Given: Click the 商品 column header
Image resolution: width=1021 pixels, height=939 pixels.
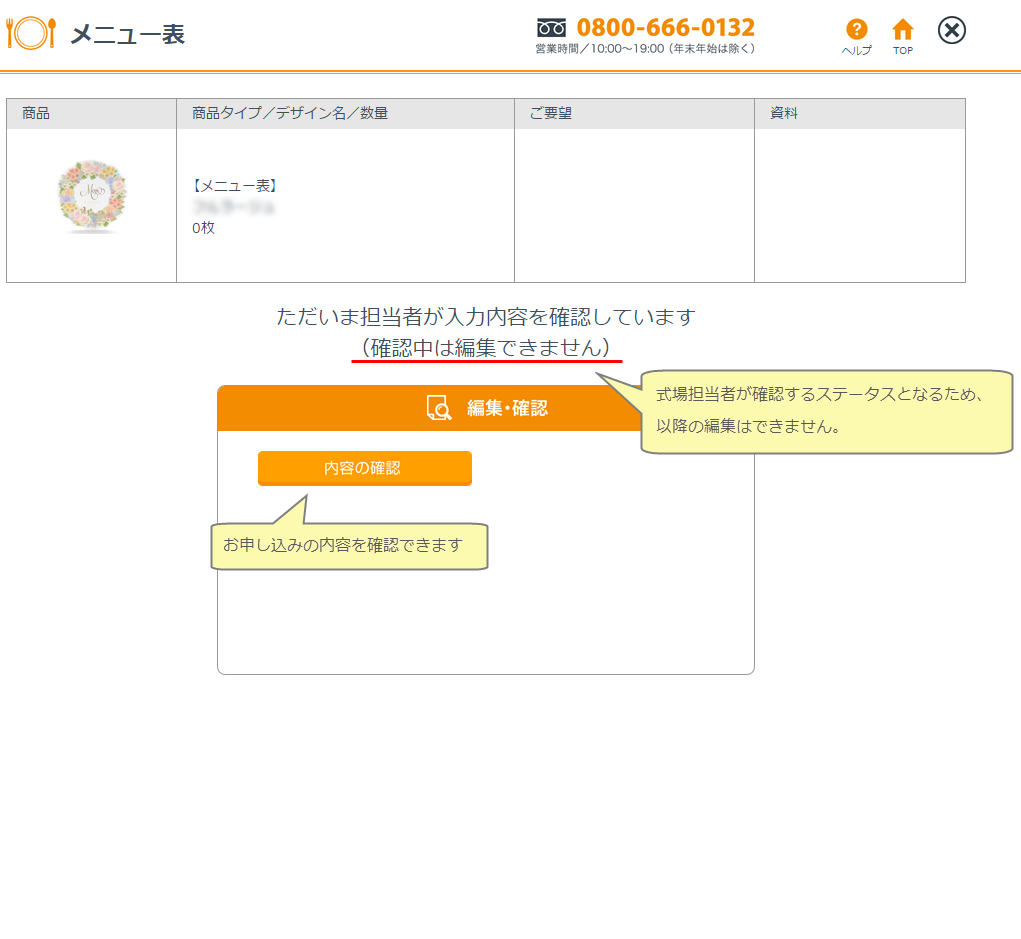Looking at the screenshot, I should pos(36,114).
